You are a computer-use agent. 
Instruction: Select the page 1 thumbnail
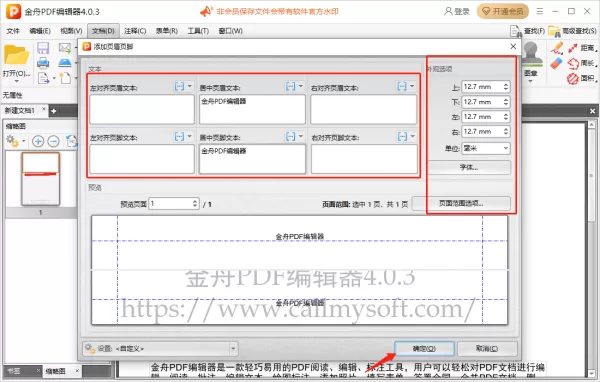(x=41, y=179)
